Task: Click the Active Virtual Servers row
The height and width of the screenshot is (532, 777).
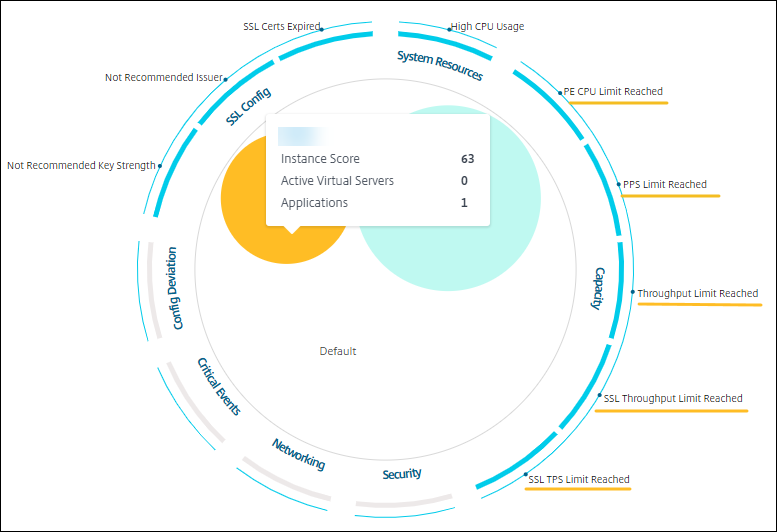Action: pos(377,181)
